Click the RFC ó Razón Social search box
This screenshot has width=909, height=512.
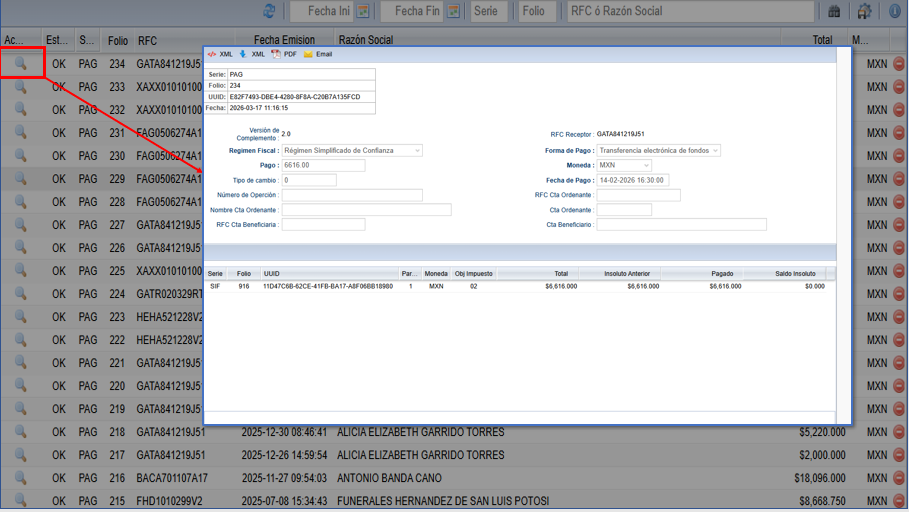click(x=690, y=11)
